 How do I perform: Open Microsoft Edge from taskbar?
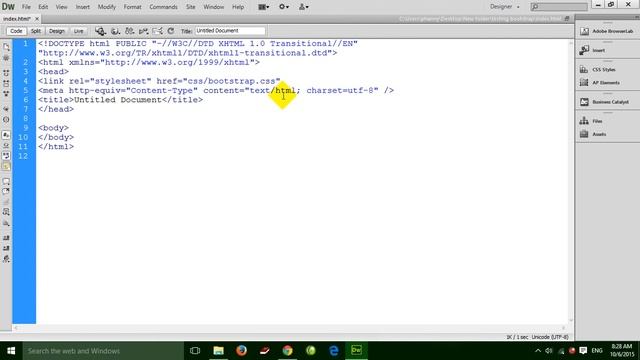click(x=333, y=351)
